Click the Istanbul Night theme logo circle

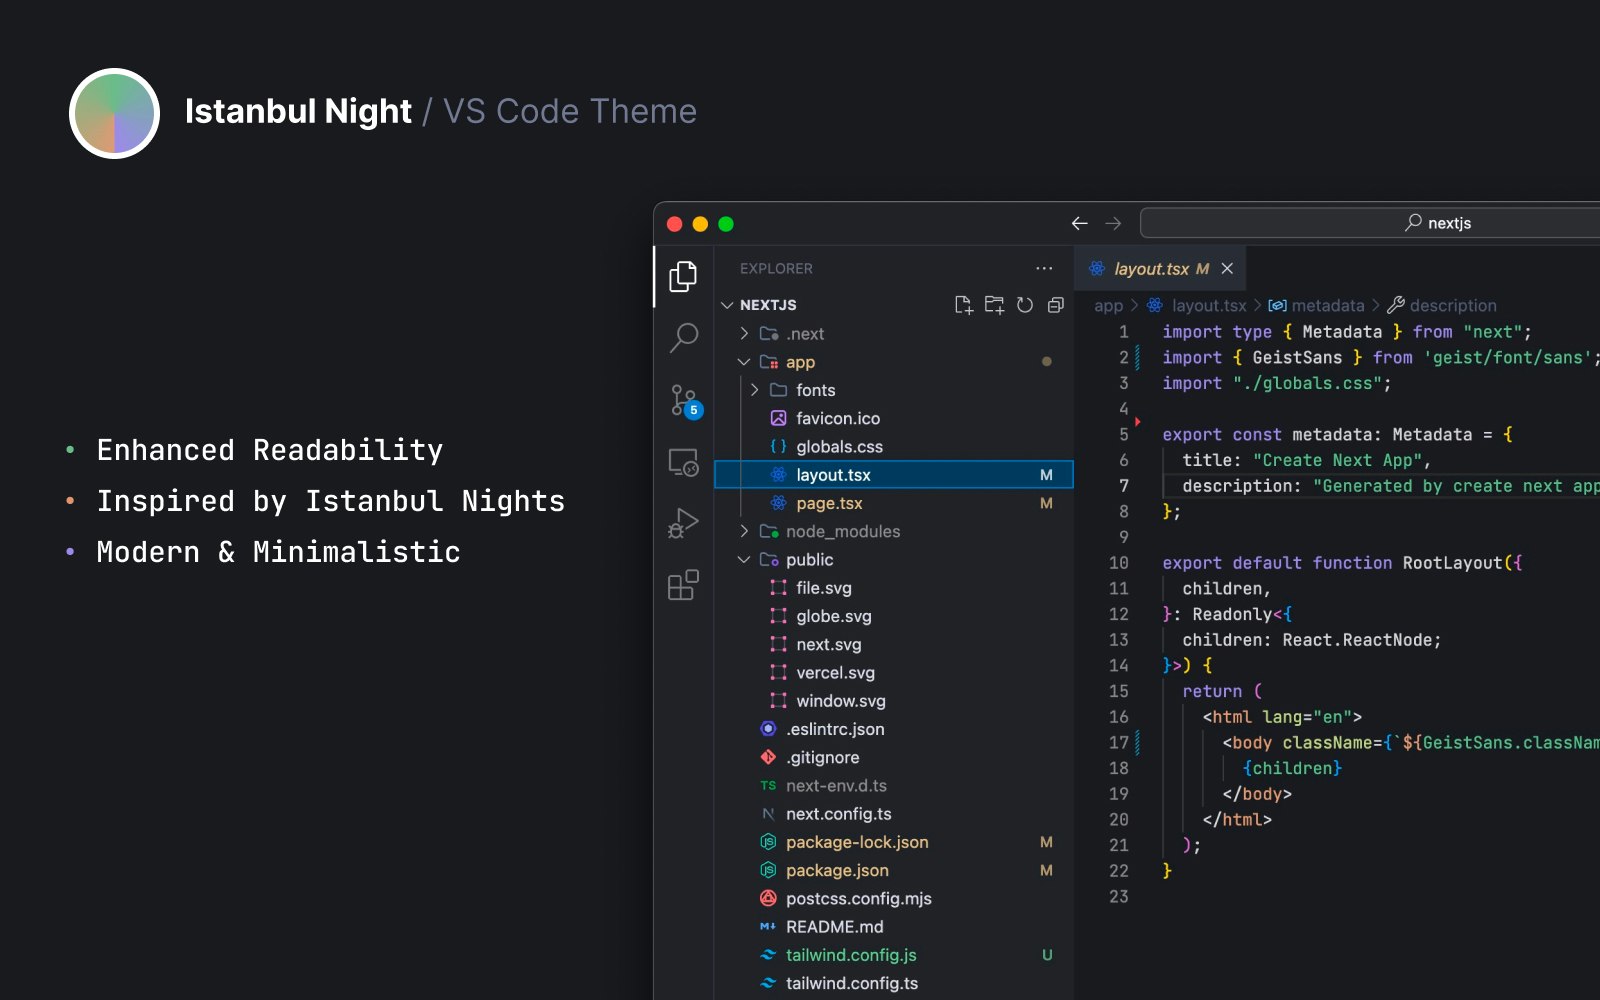[114, 113]
